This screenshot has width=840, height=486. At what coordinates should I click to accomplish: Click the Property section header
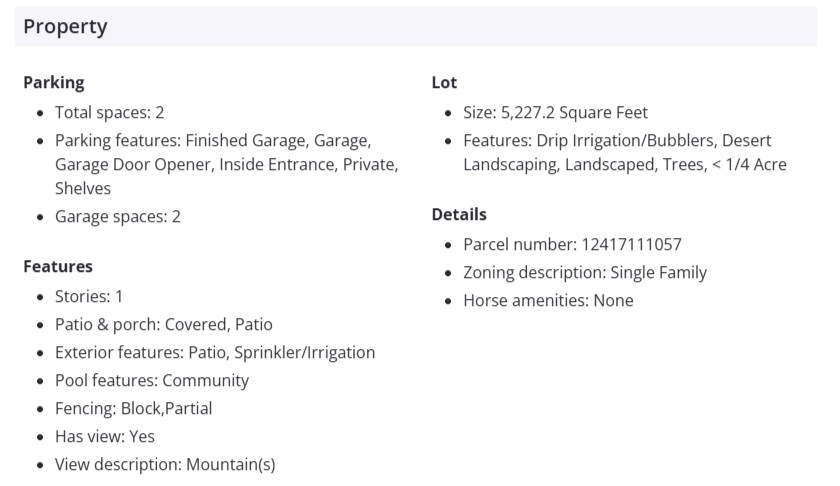[66, 27]
